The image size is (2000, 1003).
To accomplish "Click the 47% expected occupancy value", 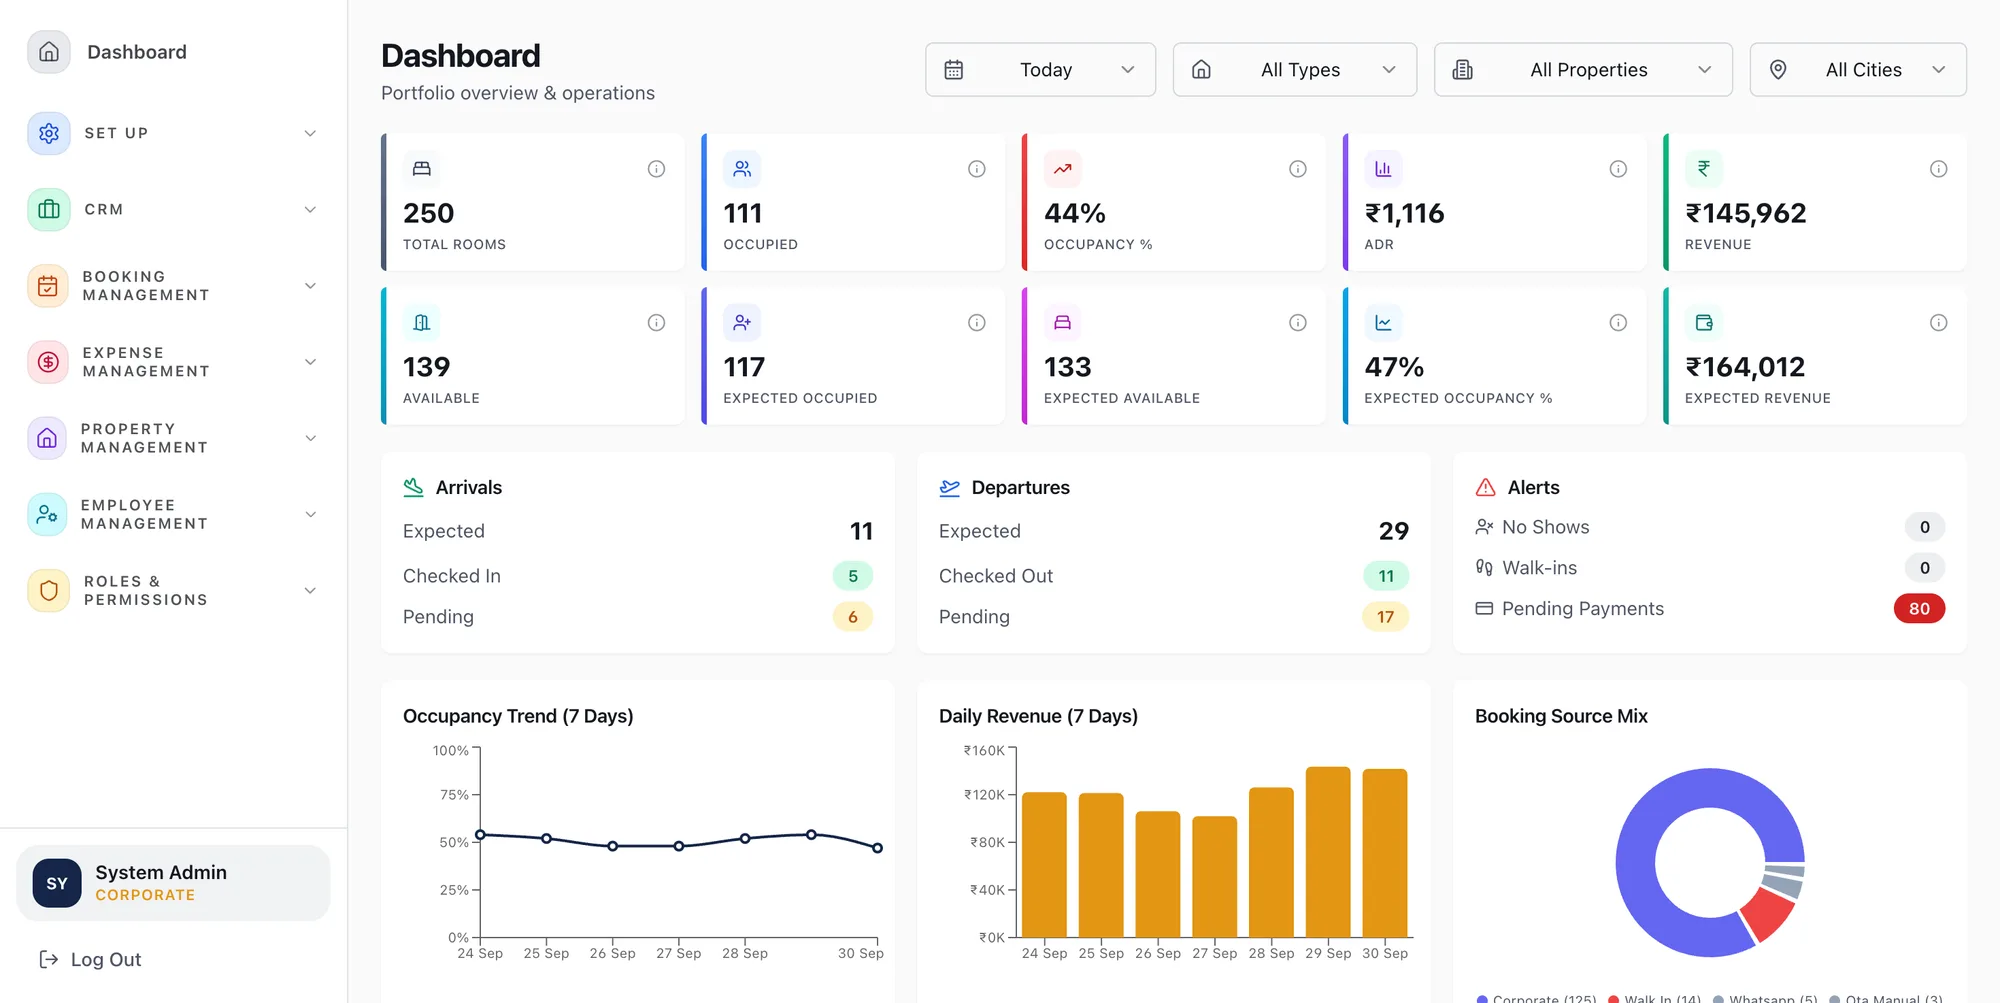I will click(1394, 367).
